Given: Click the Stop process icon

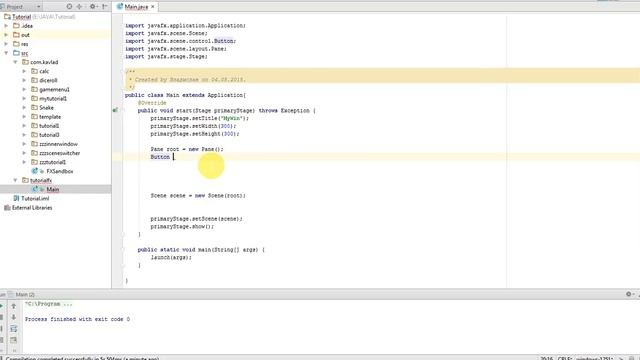Looking at the screenshot, I should pyautogui.click(x=2, y=317).
